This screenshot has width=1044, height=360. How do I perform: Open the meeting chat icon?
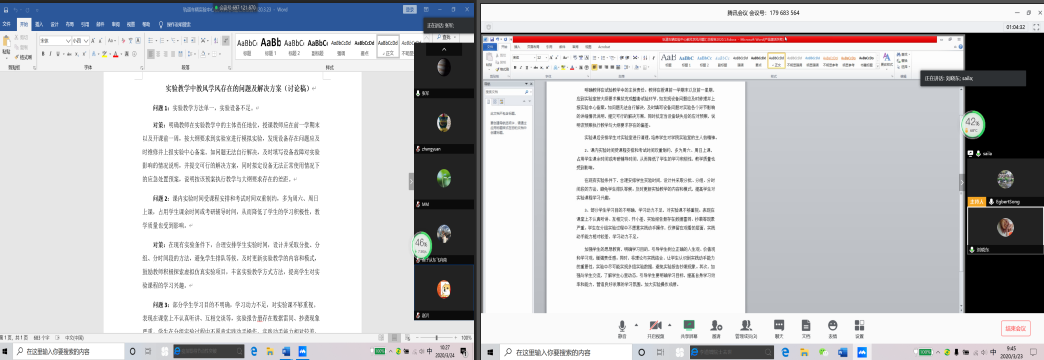pos(778,328)
